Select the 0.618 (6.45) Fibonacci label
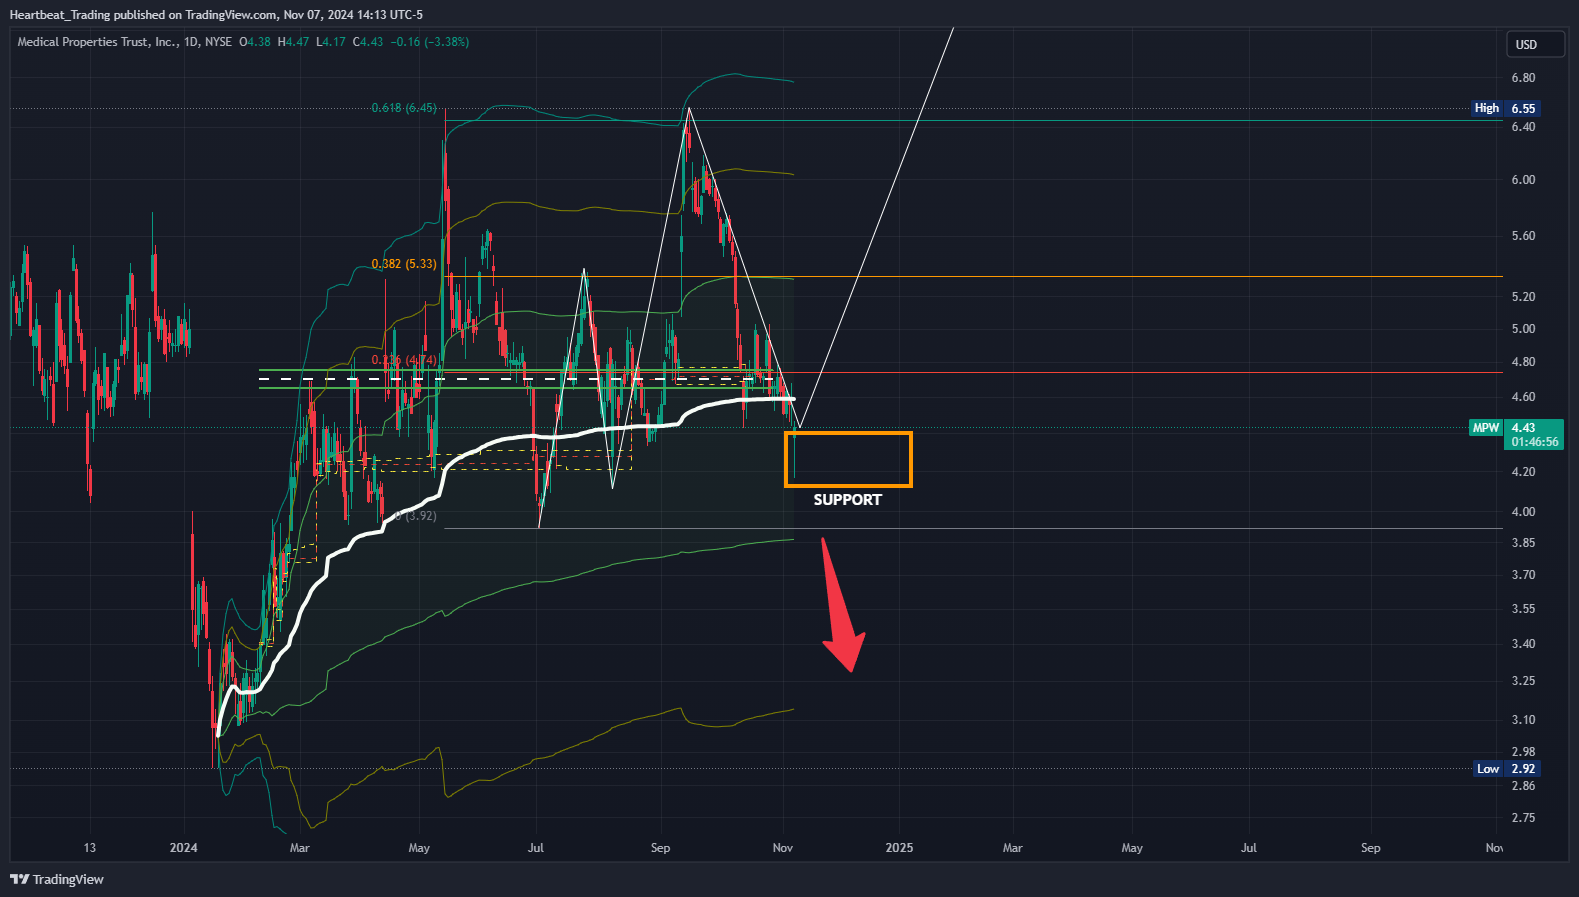Screen dimensions: 1579x897 (404, 108)
